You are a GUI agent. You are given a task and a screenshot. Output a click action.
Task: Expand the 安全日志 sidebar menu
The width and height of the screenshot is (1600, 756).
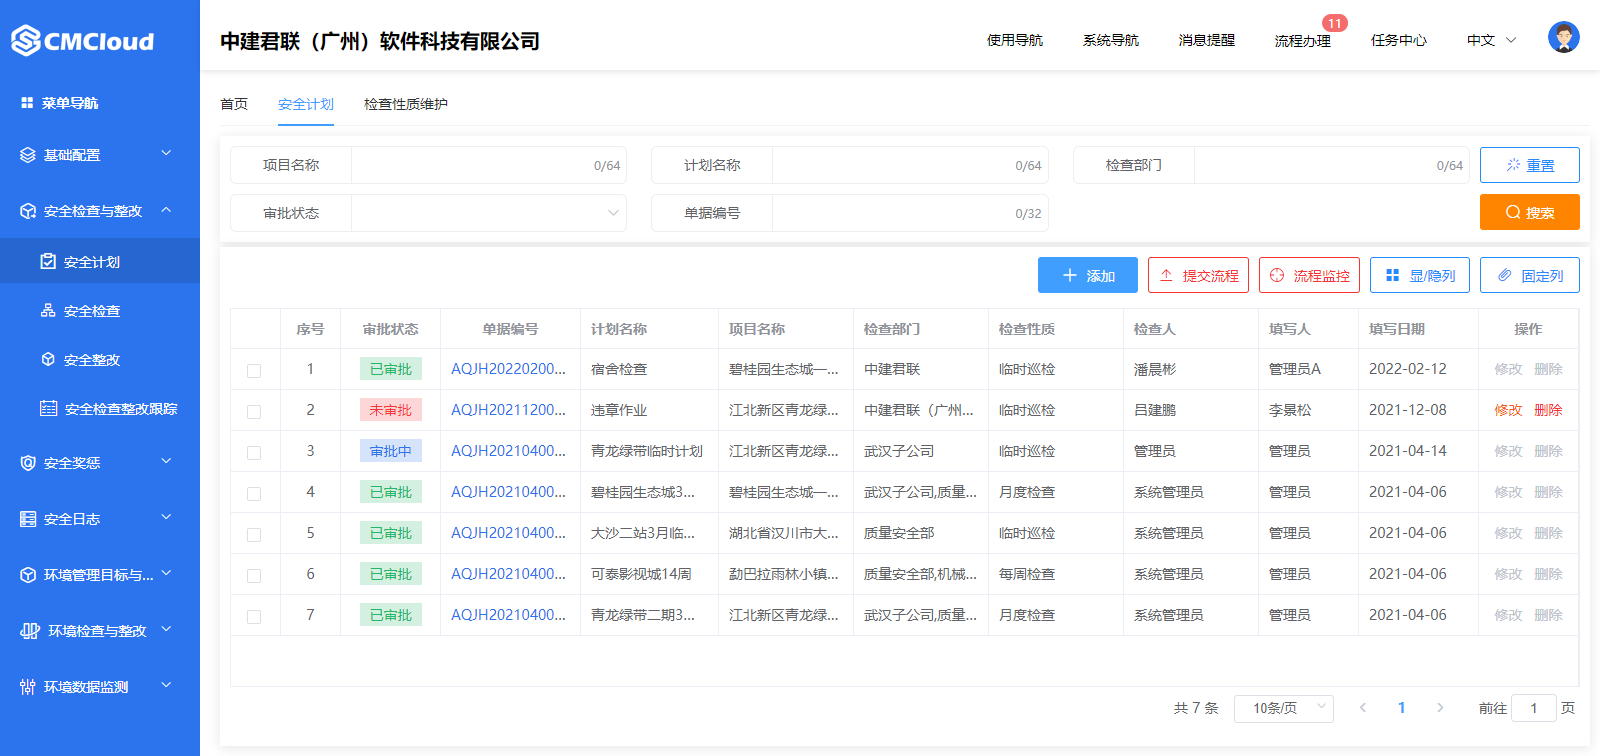[166, 517]
